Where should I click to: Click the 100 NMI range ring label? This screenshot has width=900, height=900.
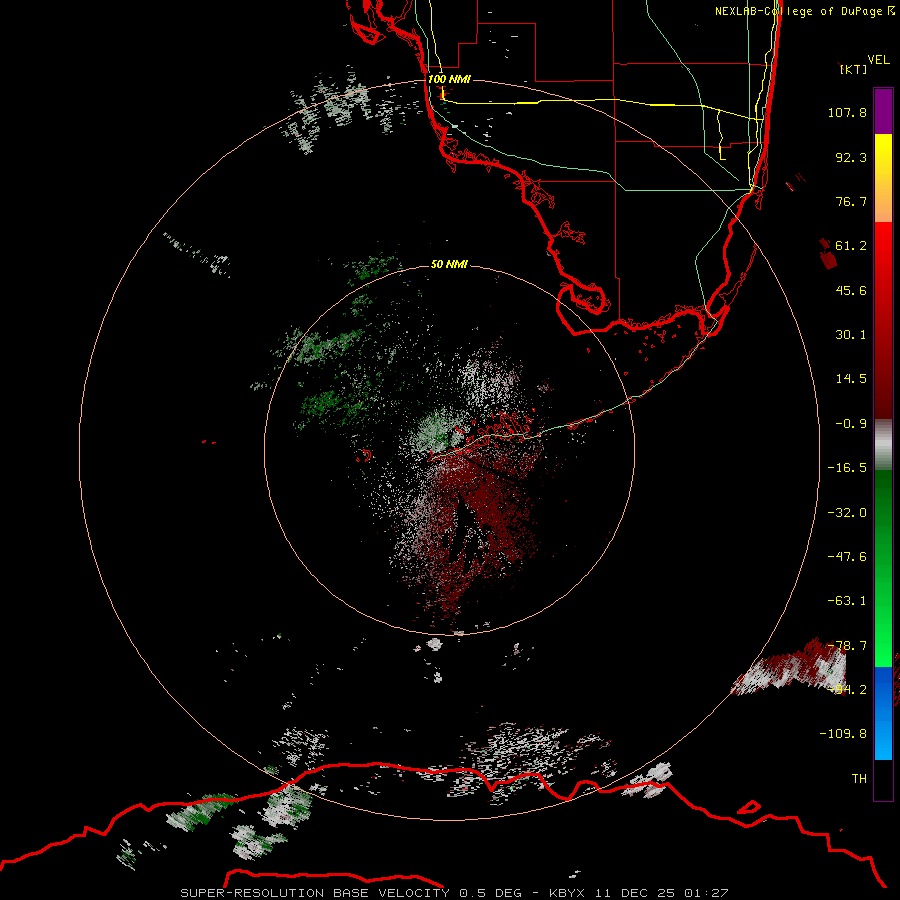449,79
